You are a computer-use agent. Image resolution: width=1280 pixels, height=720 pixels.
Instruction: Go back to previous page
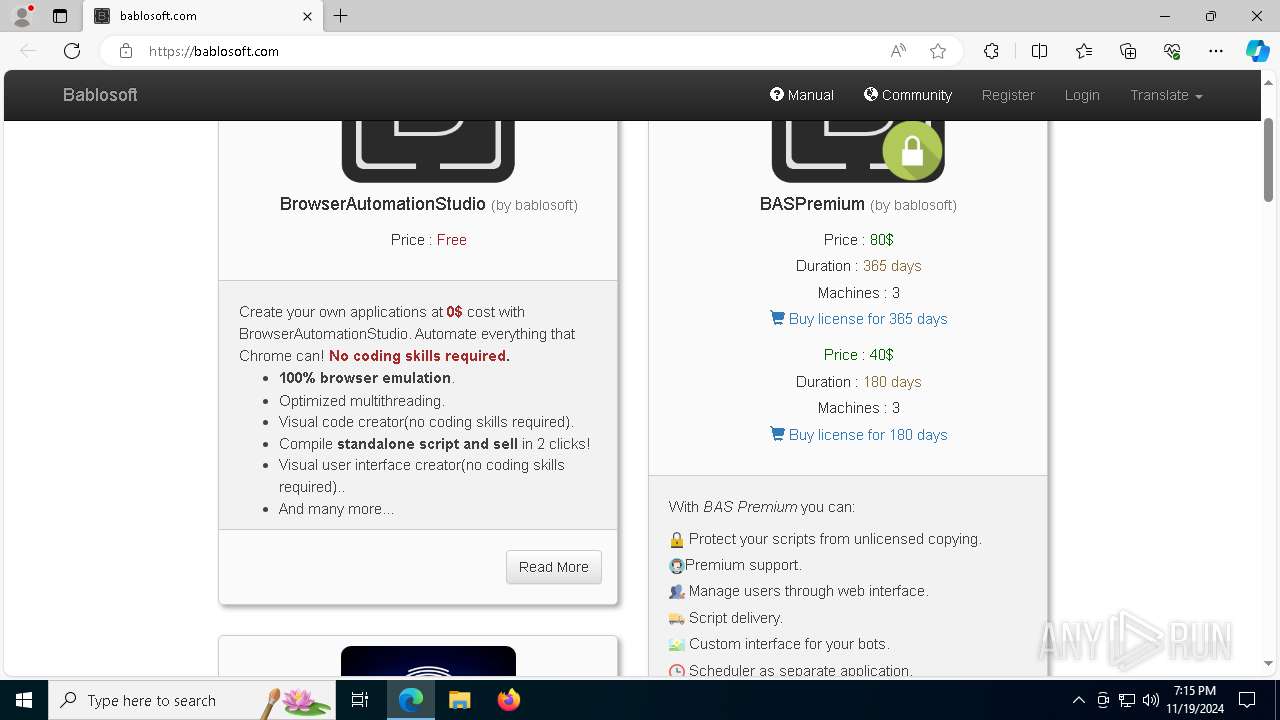click(x=28, y=51)
